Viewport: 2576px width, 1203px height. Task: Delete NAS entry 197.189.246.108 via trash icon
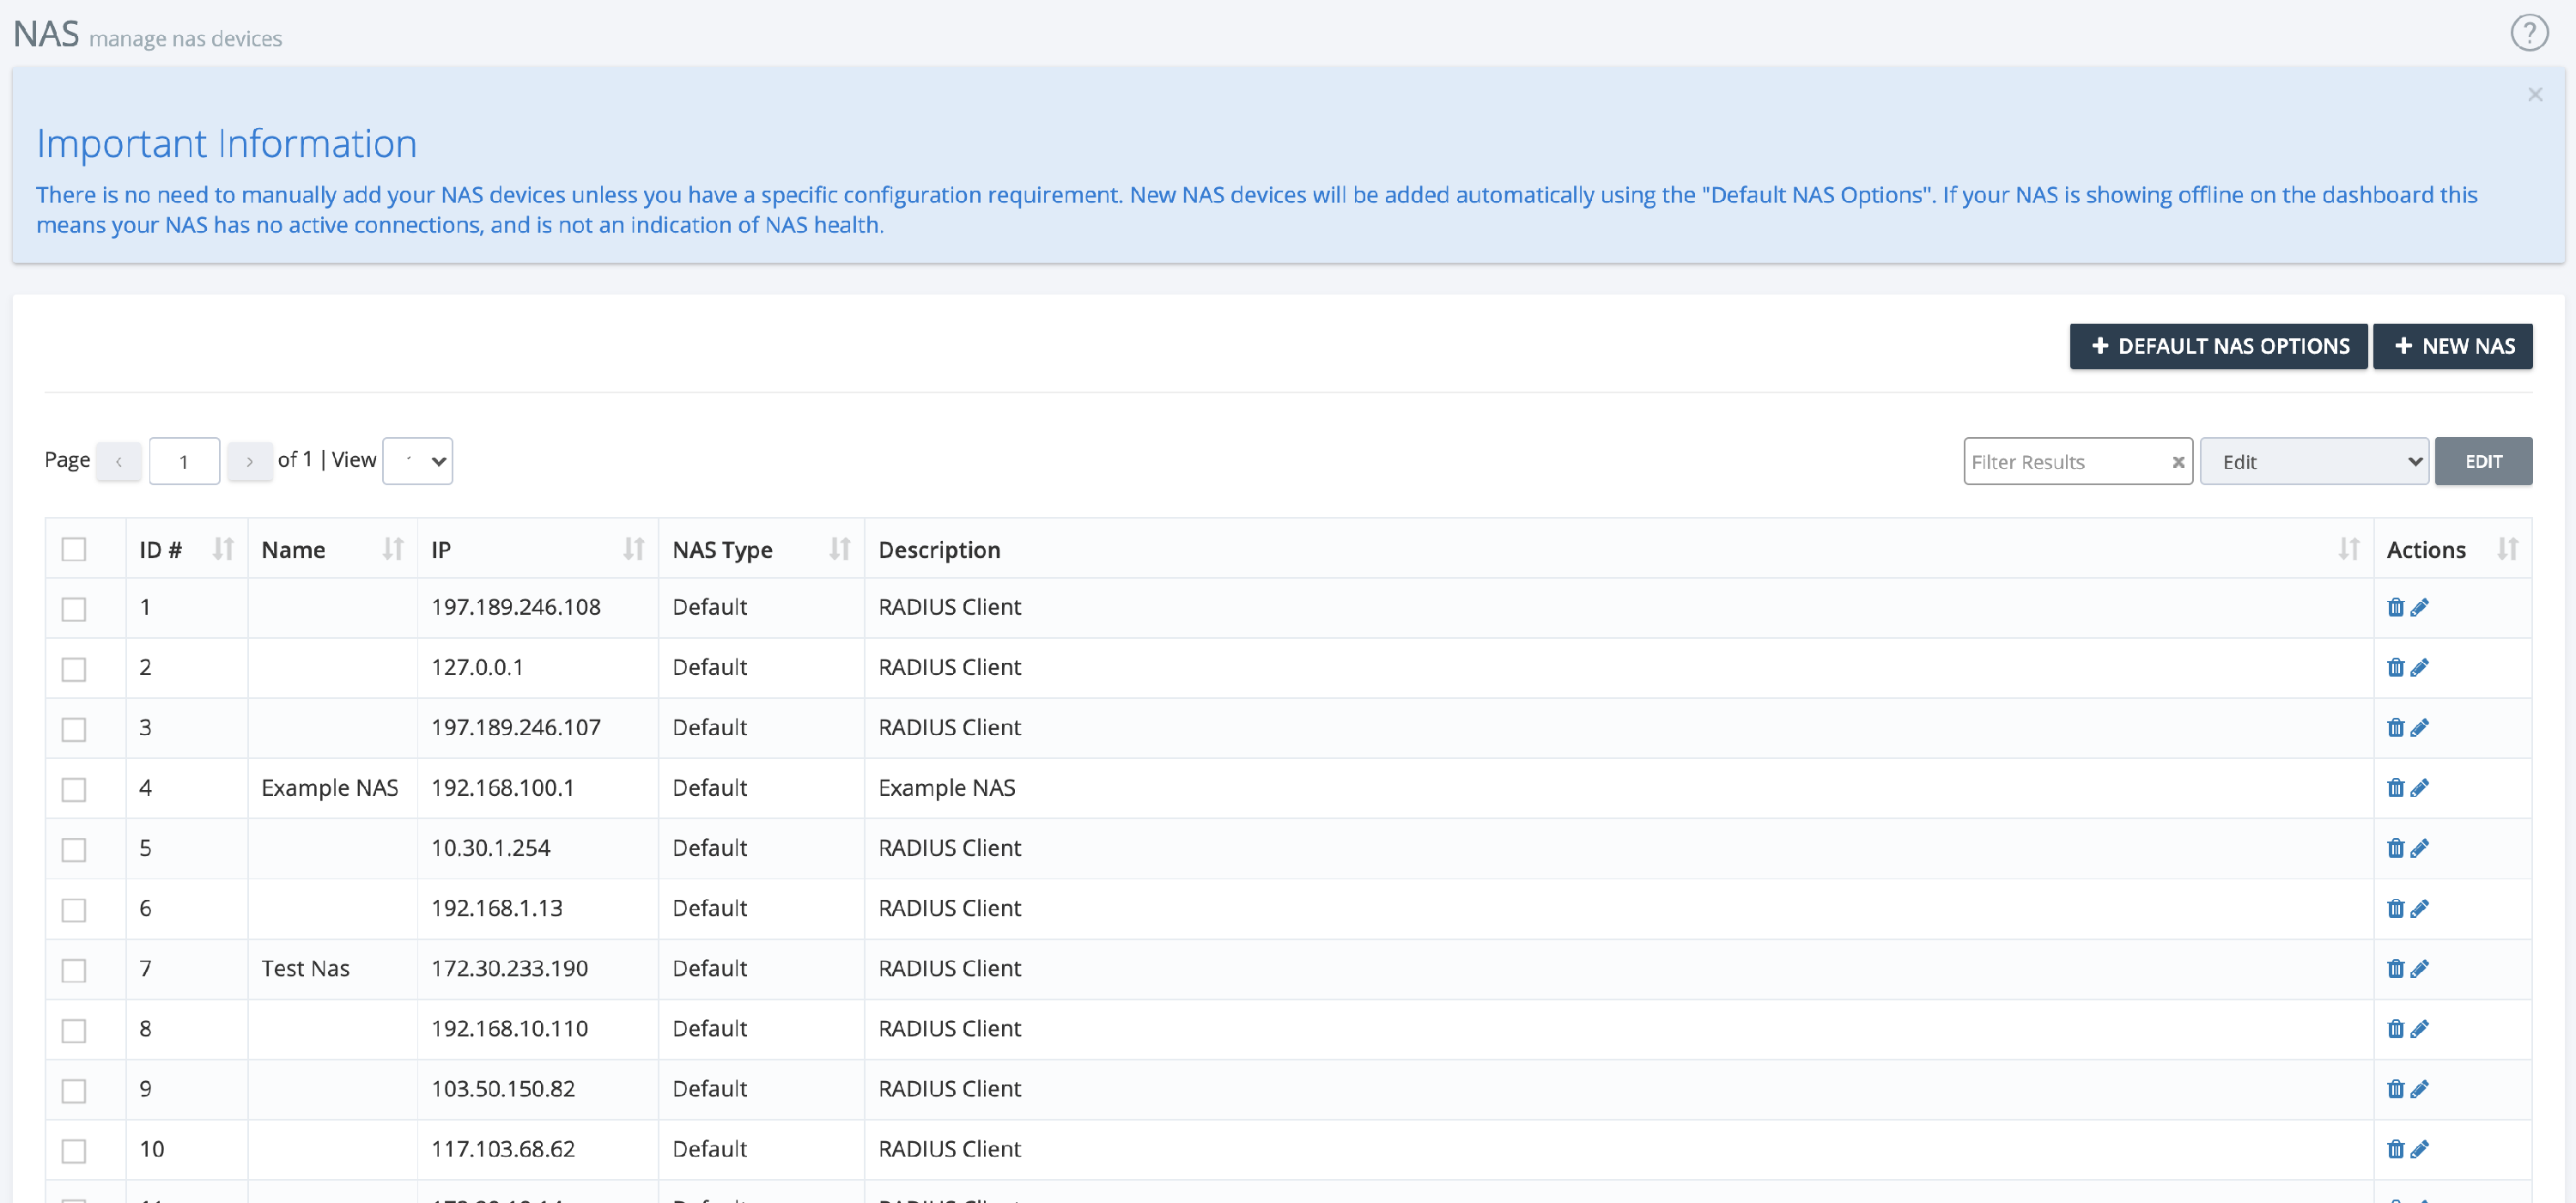[x=2395, y=607]
